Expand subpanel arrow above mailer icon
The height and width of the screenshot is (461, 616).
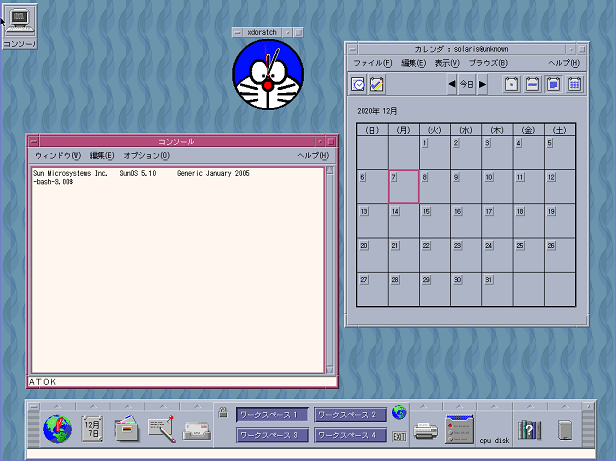pyautogui.click(x=197, y=406)
